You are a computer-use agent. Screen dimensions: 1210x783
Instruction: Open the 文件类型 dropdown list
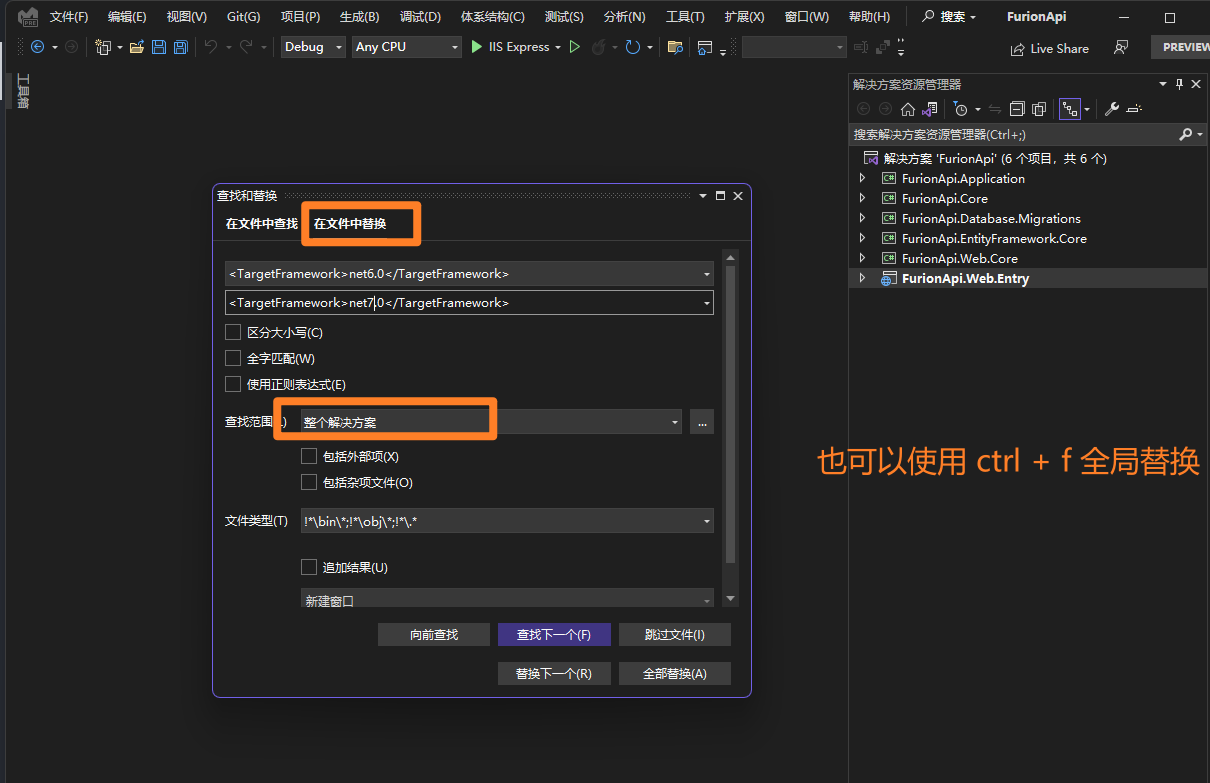707,521
